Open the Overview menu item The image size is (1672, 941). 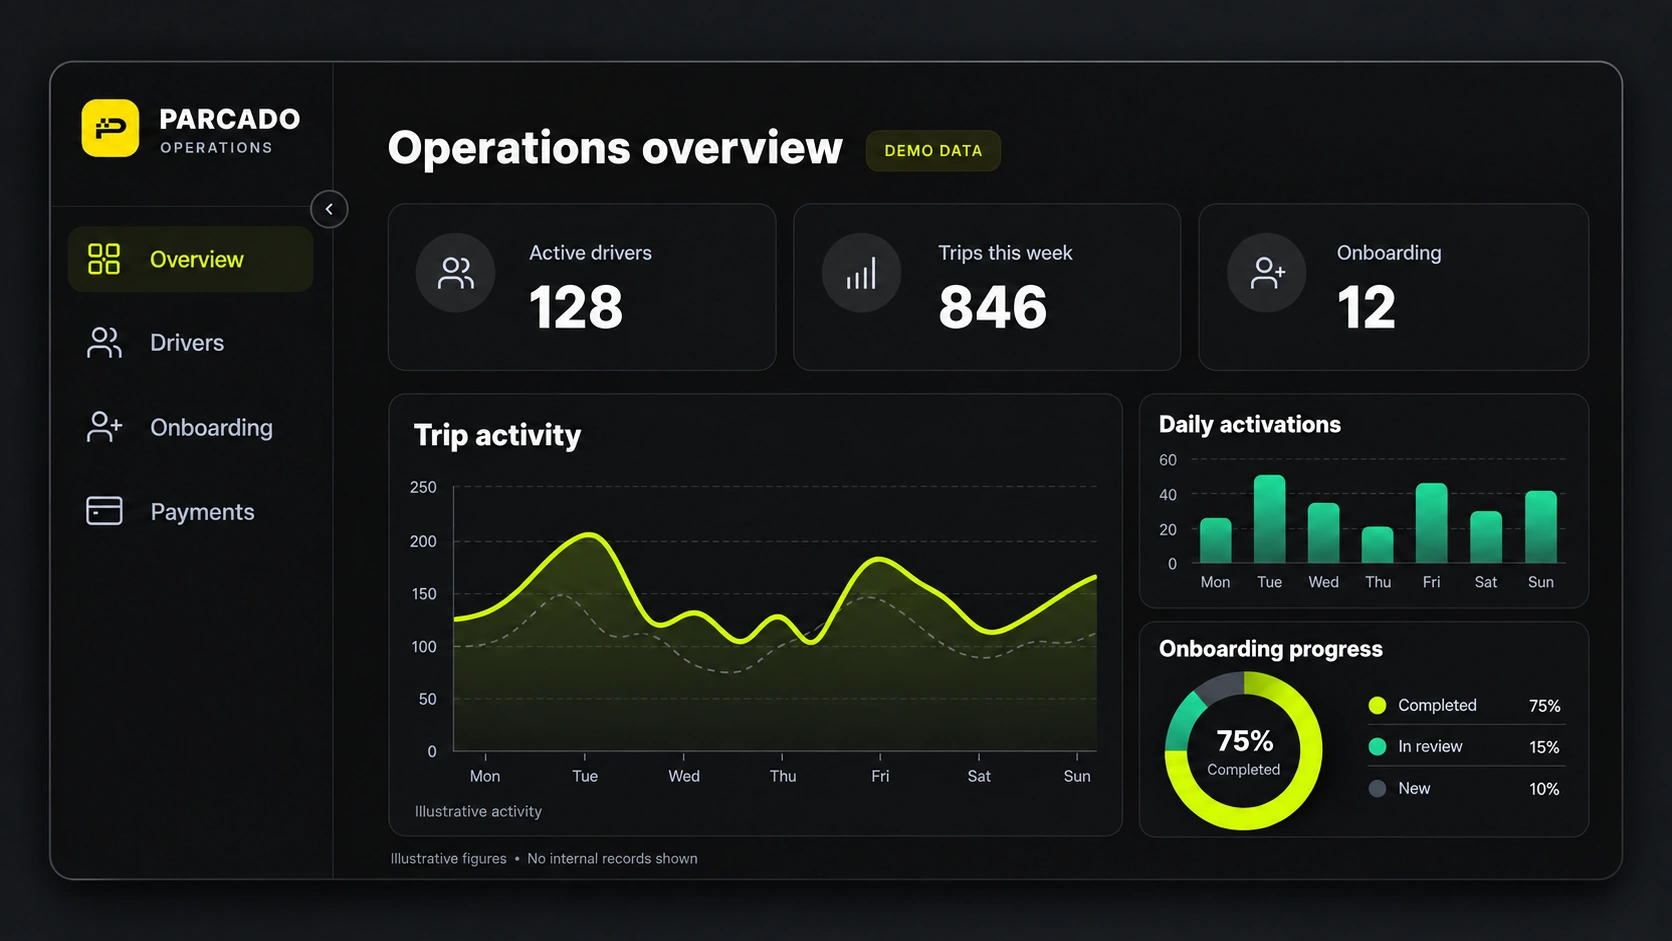point(190,259)
